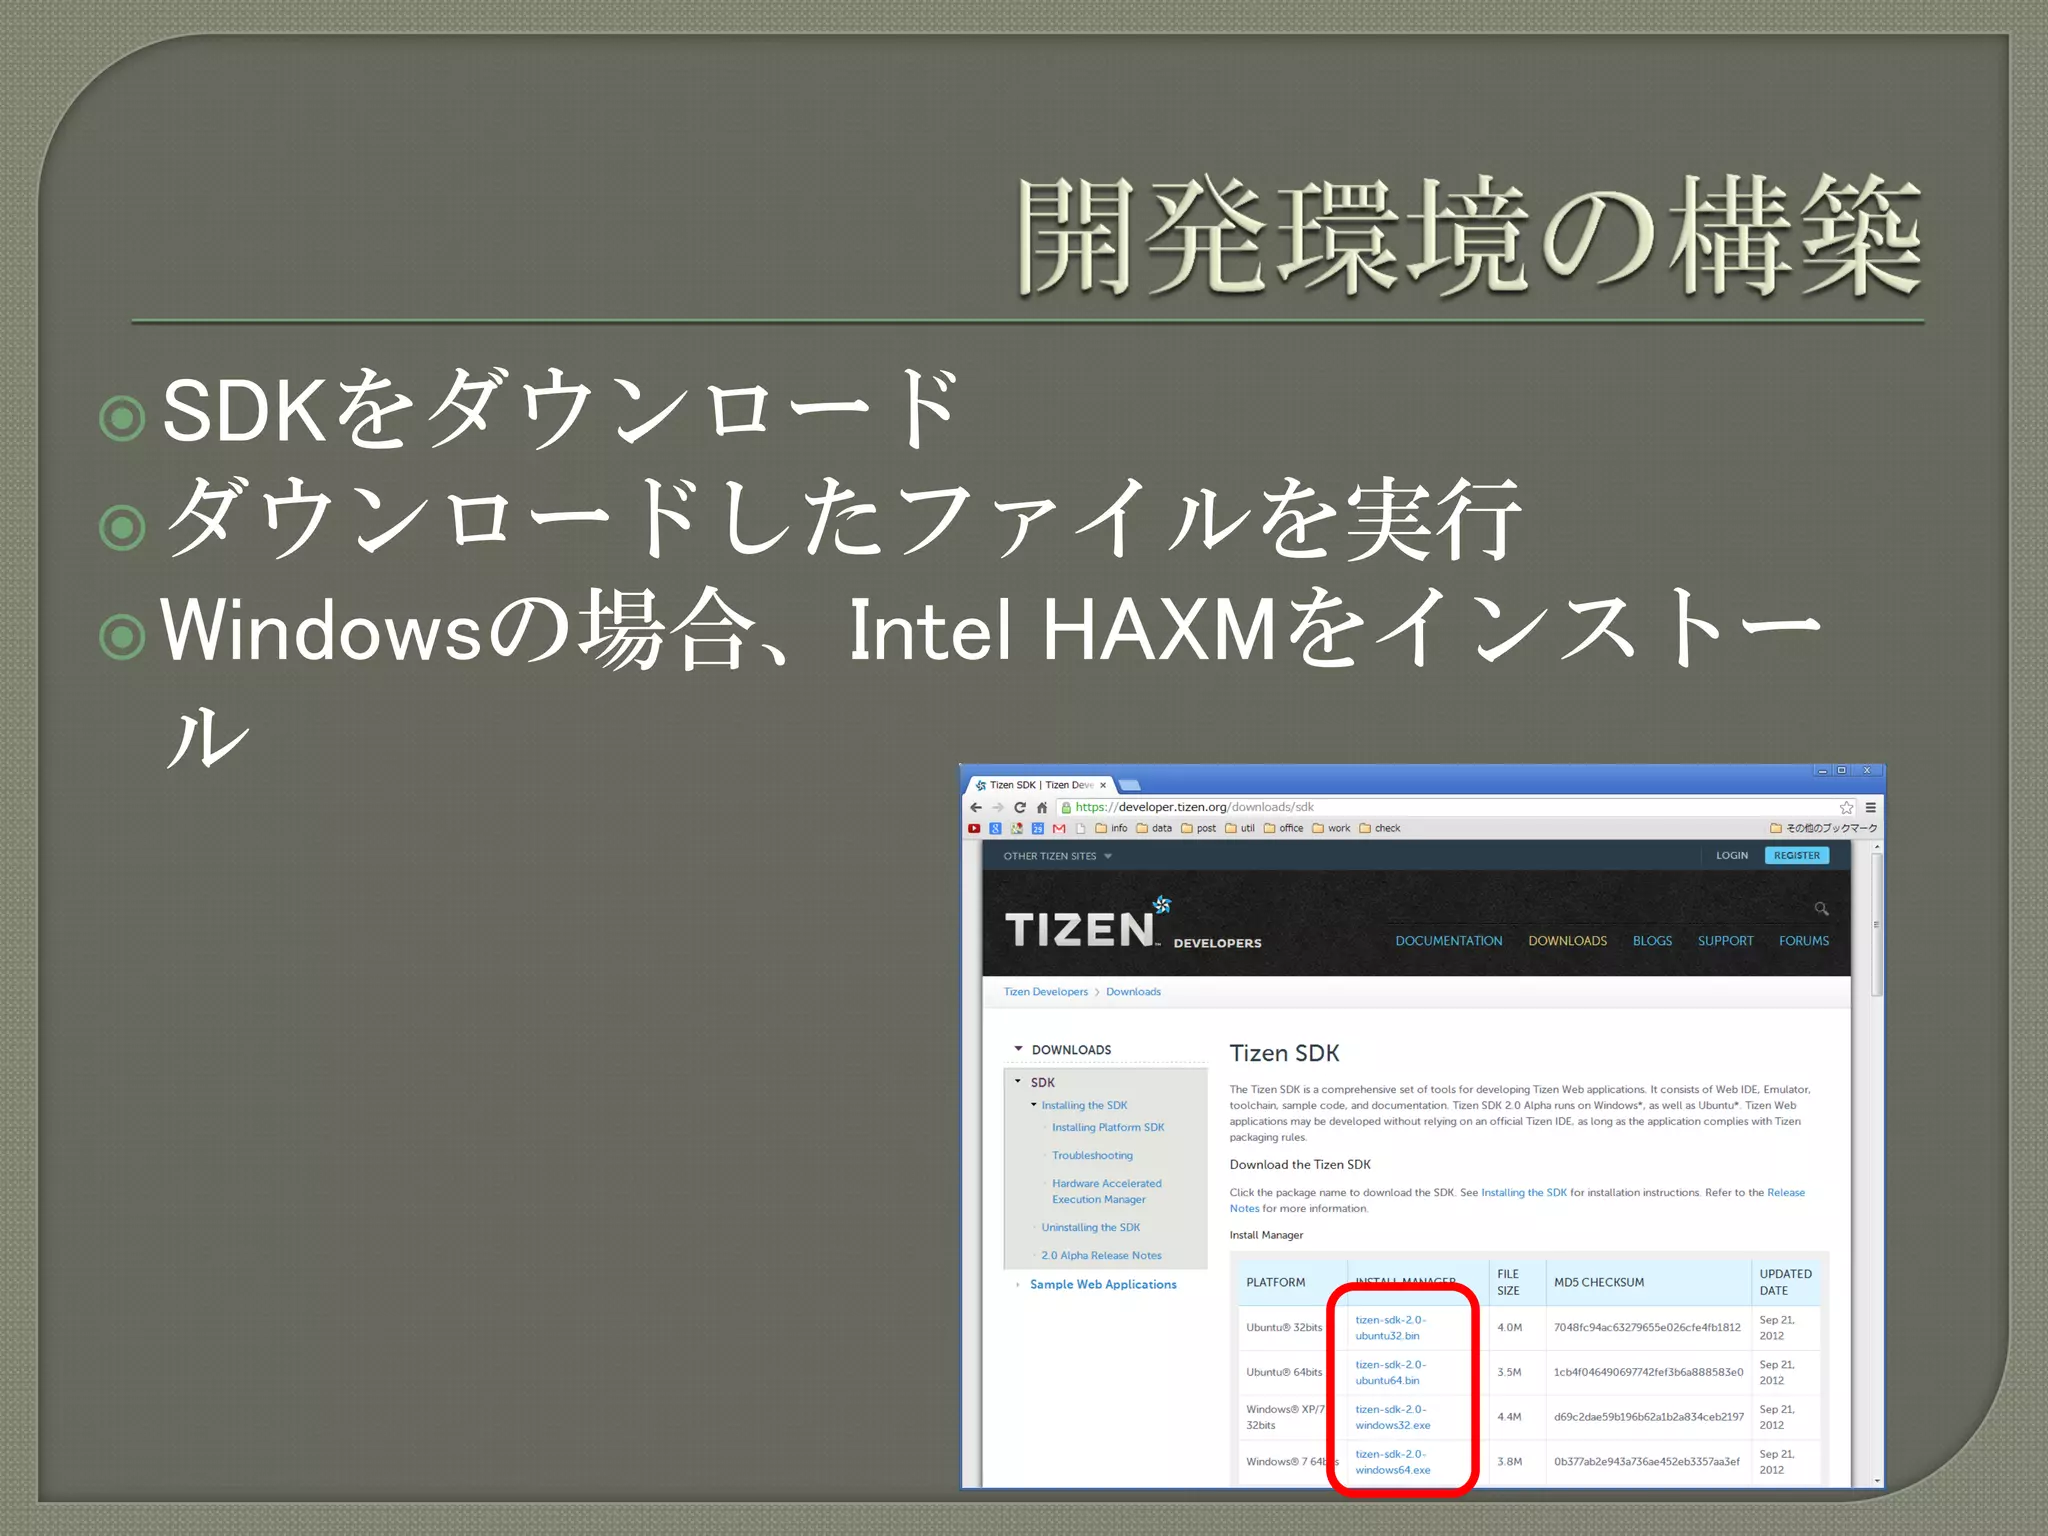Click the Tizen SDK page heading
2048x1536 pixels.
[1284, 1053]
